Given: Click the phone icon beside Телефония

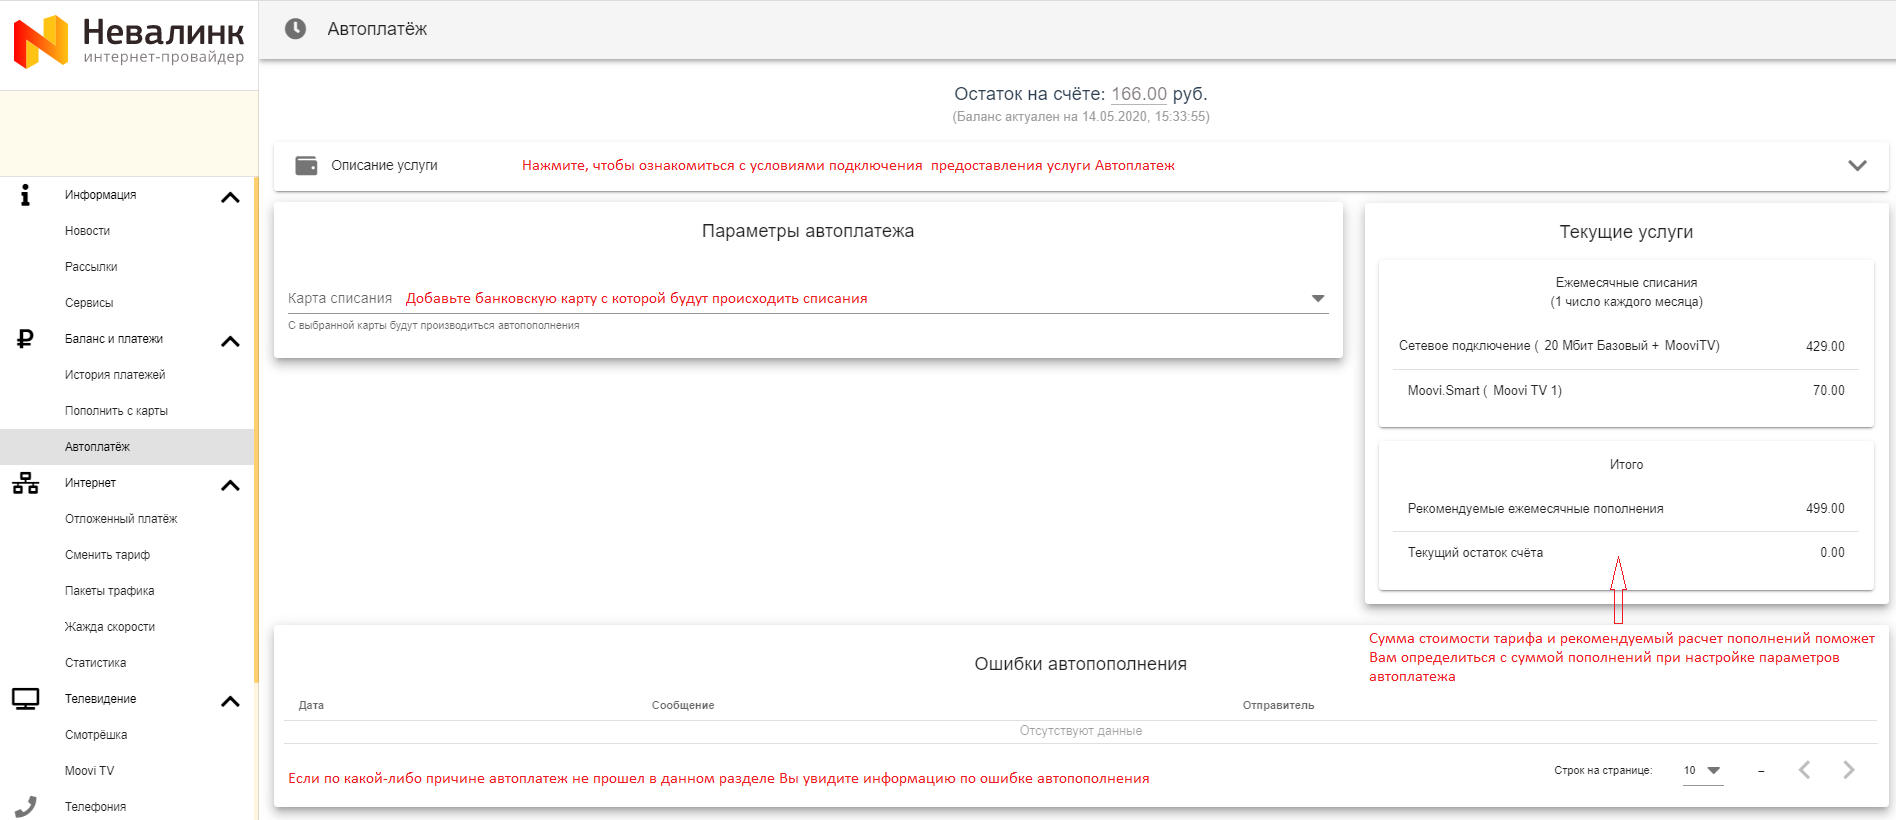Looking at the screenshot, I should [x=25, y=806].
